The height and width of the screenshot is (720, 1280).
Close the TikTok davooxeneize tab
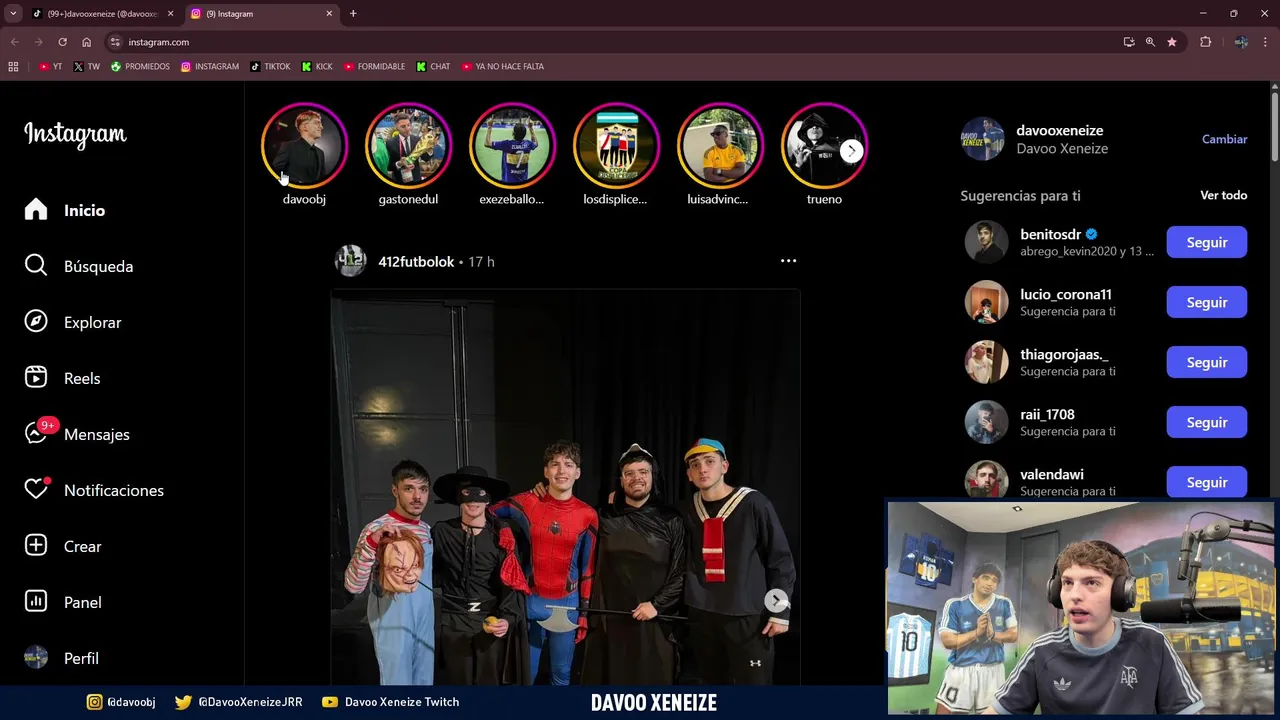170,14
